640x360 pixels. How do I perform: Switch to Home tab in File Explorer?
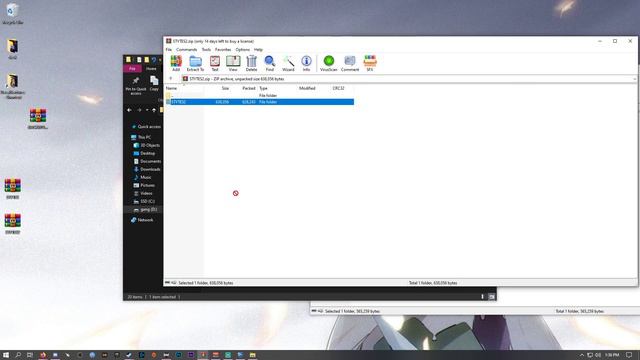click(151, 69)
